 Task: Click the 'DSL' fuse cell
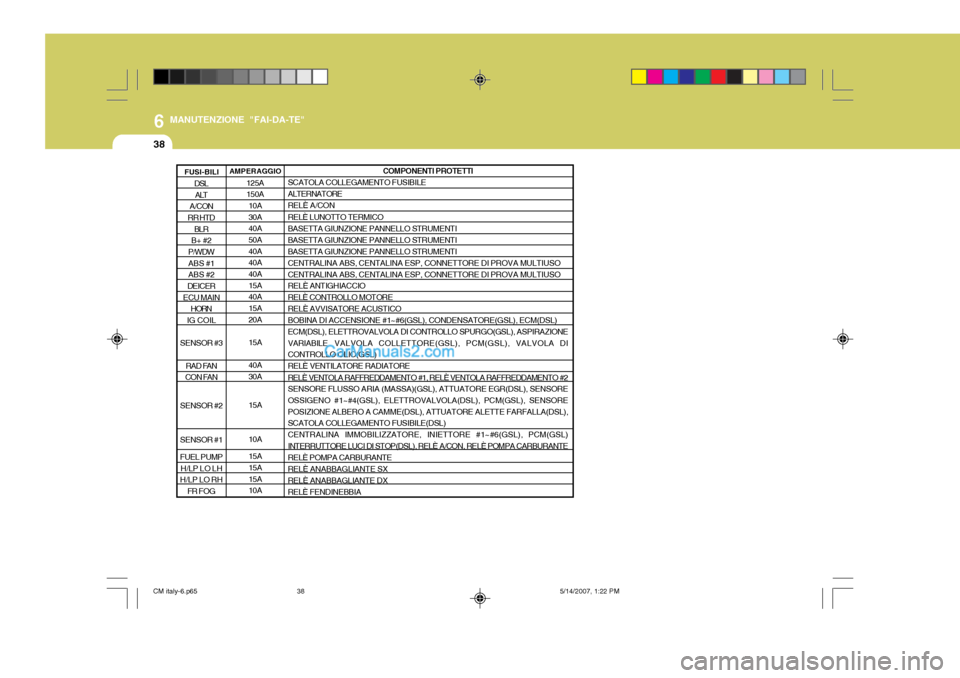201,183
